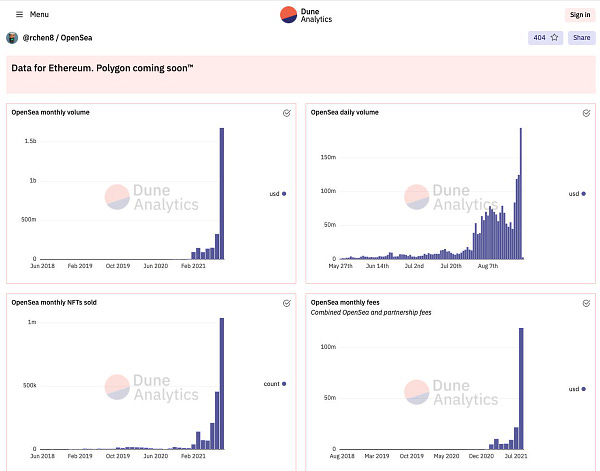Toggle usd legend in monthly volume chart
Viewport: 600px width, 471px height.
coord(278,194)
